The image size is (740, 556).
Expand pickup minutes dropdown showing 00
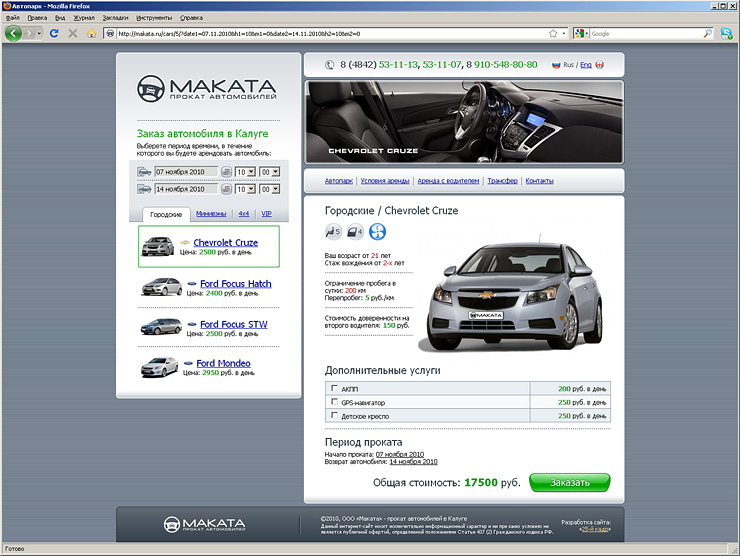(269, 172)
